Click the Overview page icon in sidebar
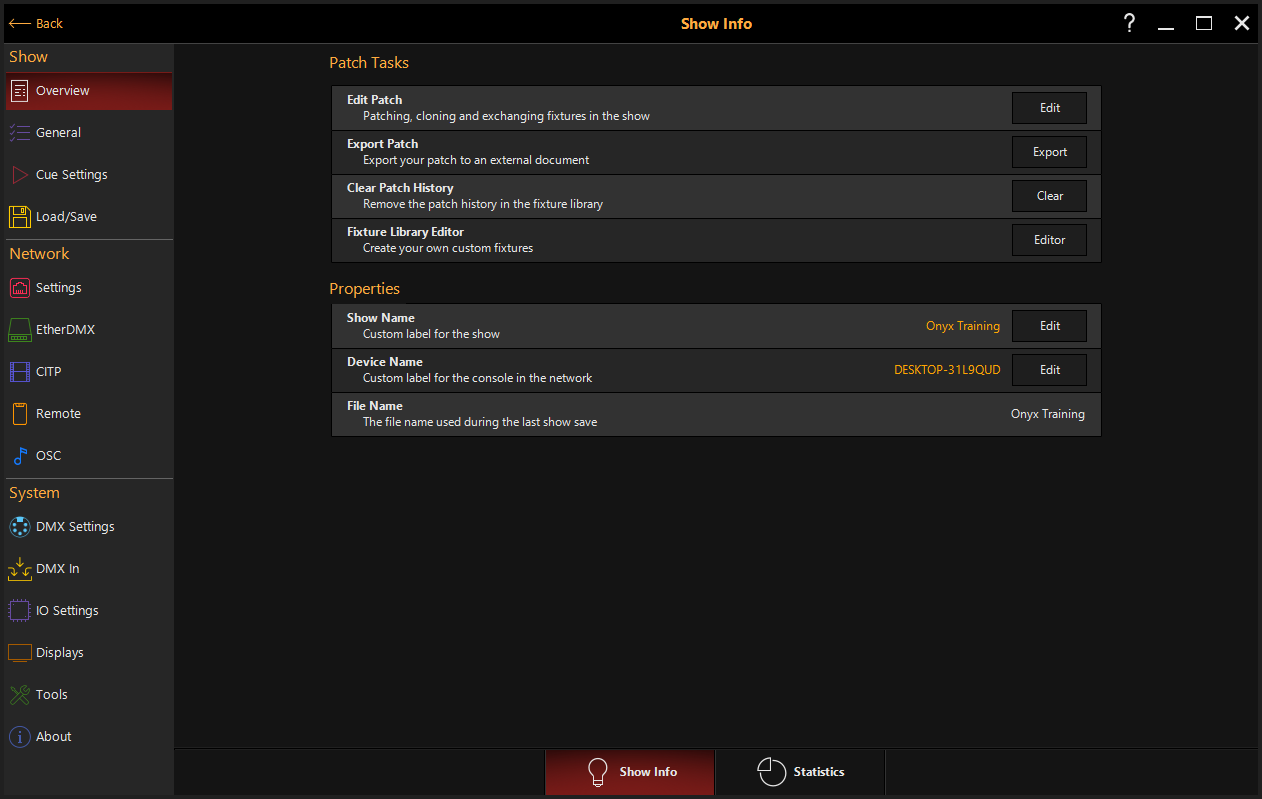Viewport: 1262px width, 799px height. [x=19, y=91]
